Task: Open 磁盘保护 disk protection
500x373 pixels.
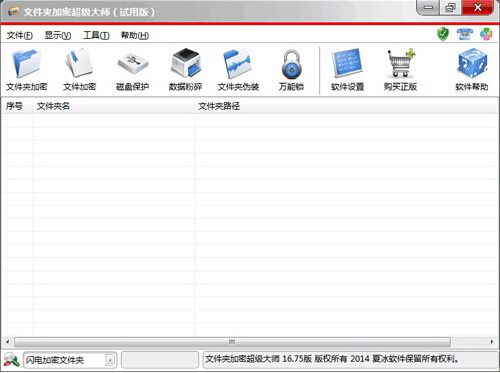Action: (132, 69)
